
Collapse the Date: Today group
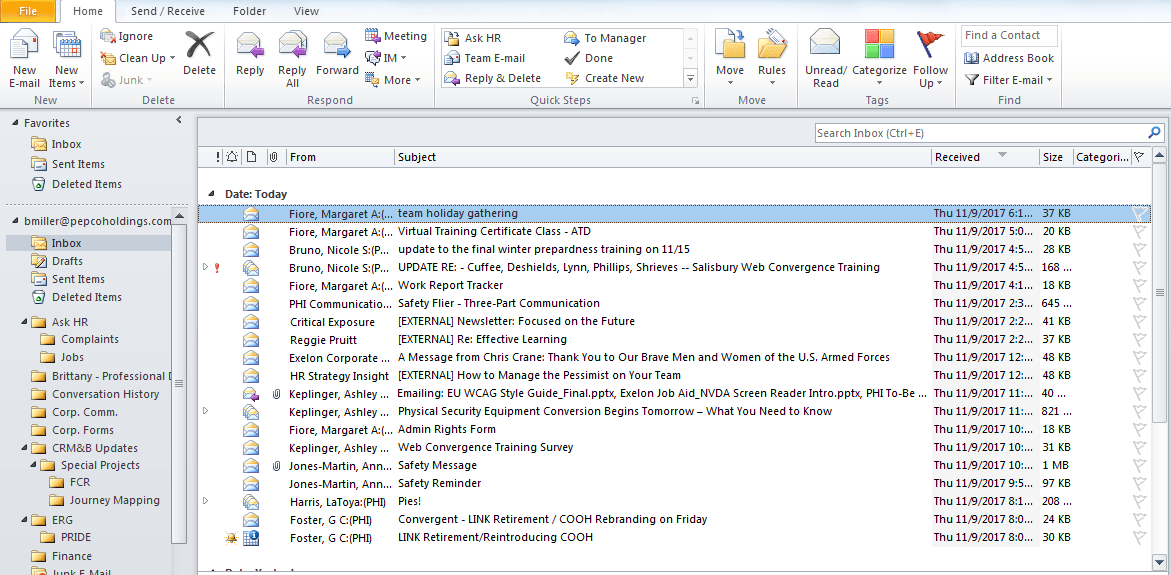pyautogui.click(x=210, y=194)
